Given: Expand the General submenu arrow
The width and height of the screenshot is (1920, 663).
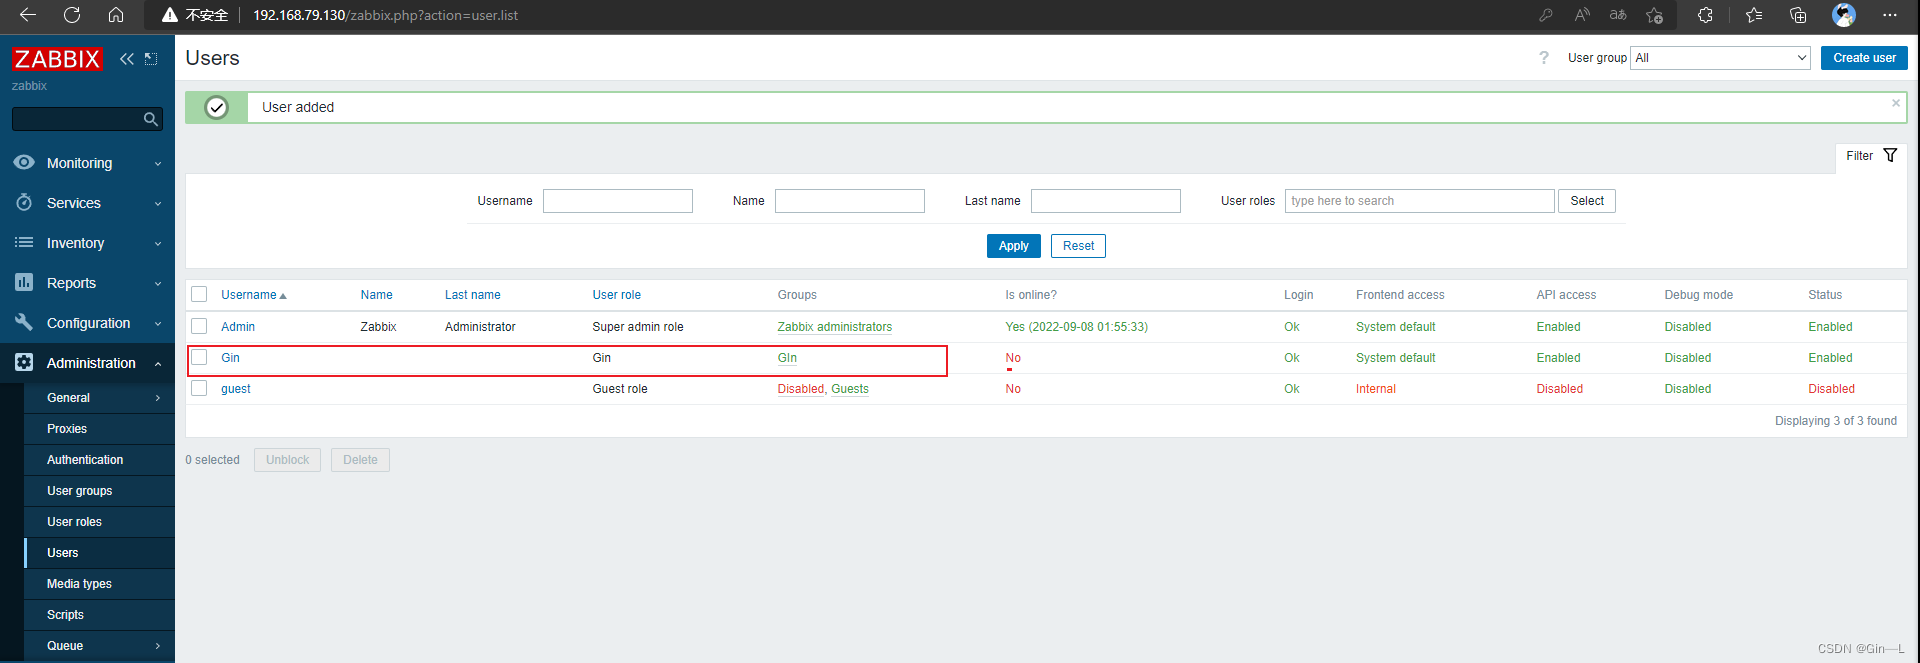Looking at the screenshot, I should [158, 398].
